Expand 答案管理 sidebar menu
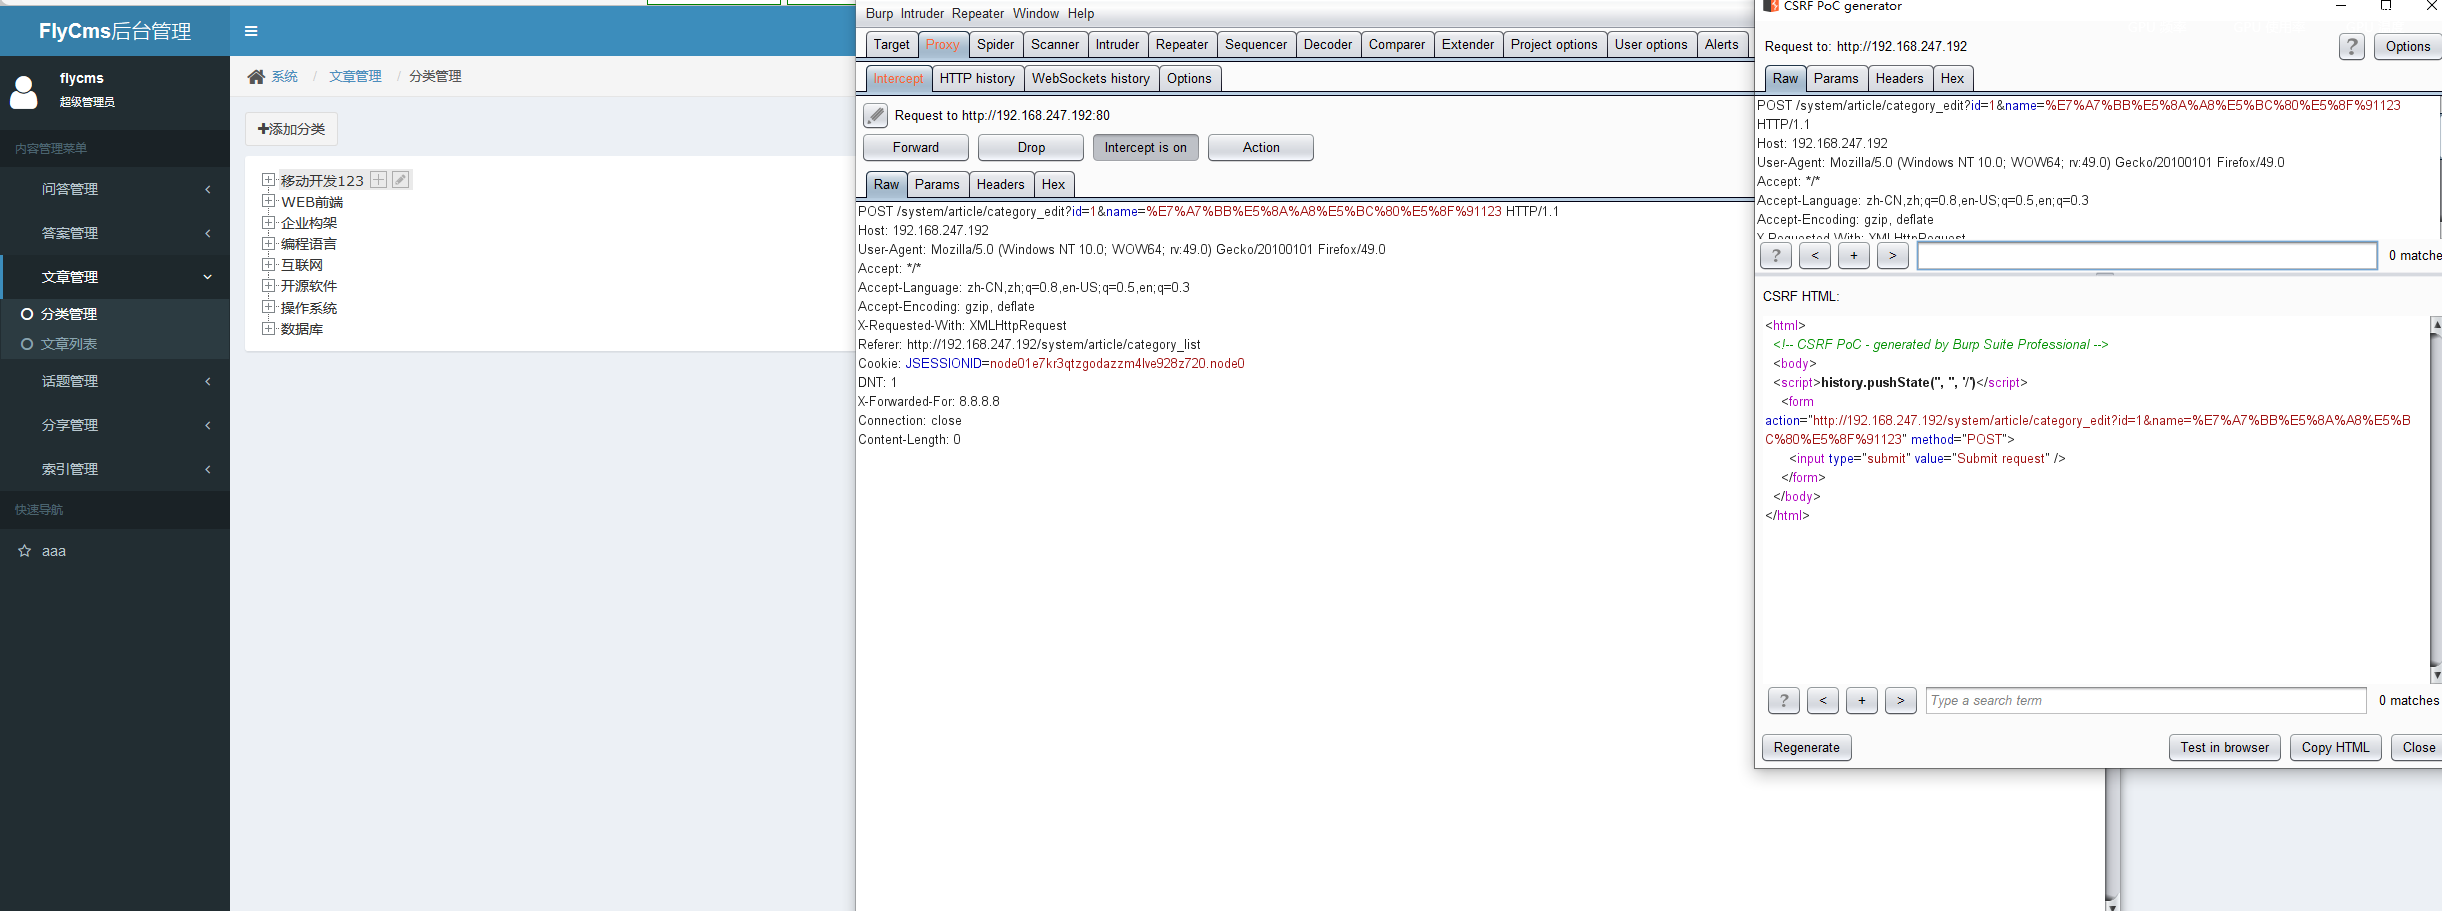The image size is (2442, 911). pyautogui.click(x=115, y=233)
